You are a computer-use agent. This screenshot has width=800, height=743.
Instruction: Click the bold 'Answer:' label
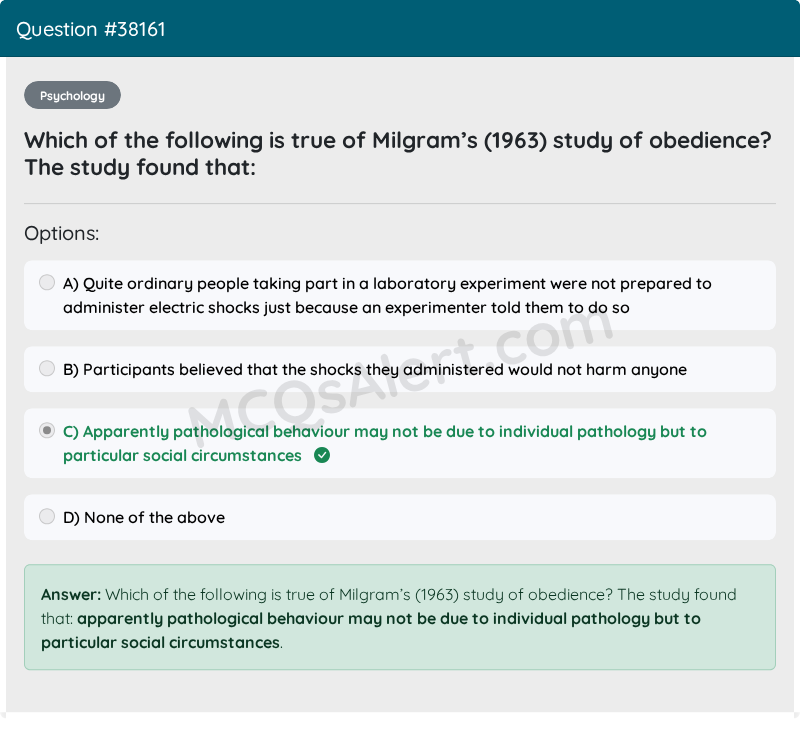point(71,595)
